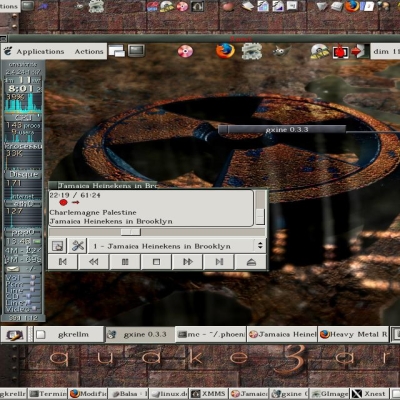Launch GIMP from the inner panel
The height and width of the screenshot is (400, 400).
[281, 51]
